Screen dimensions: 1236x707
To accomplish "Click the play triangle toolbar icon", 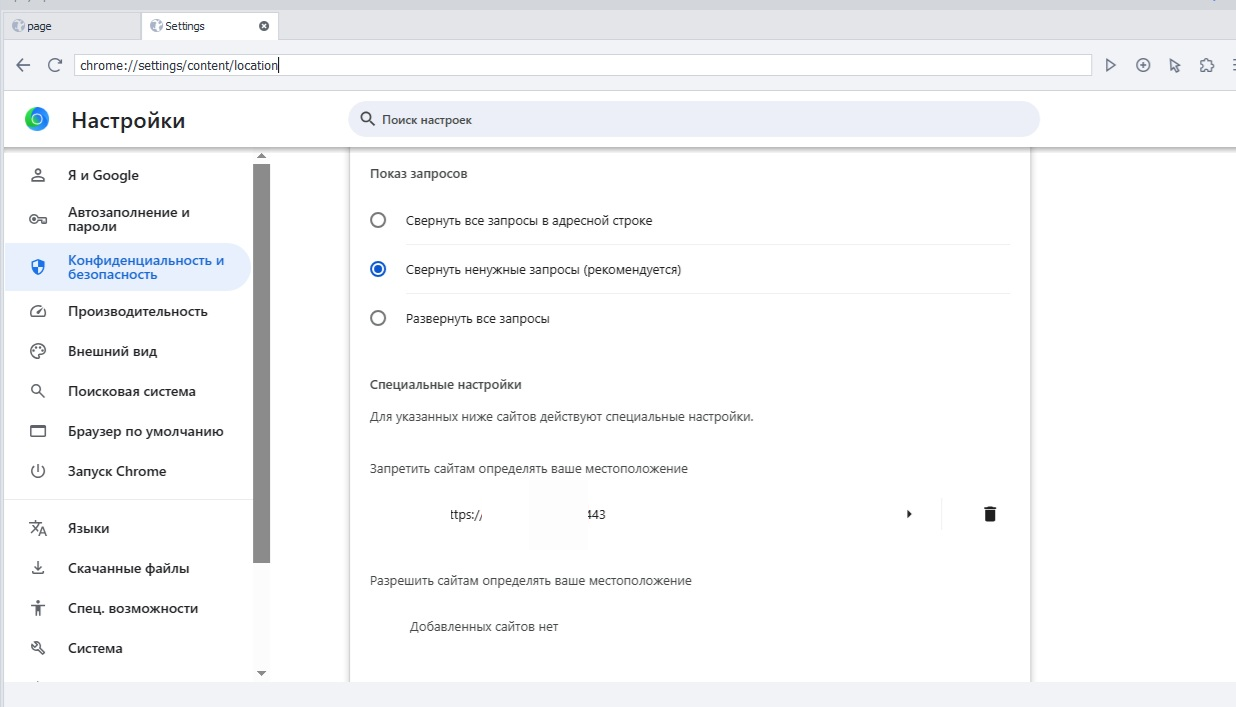I will coord(1110,65).
